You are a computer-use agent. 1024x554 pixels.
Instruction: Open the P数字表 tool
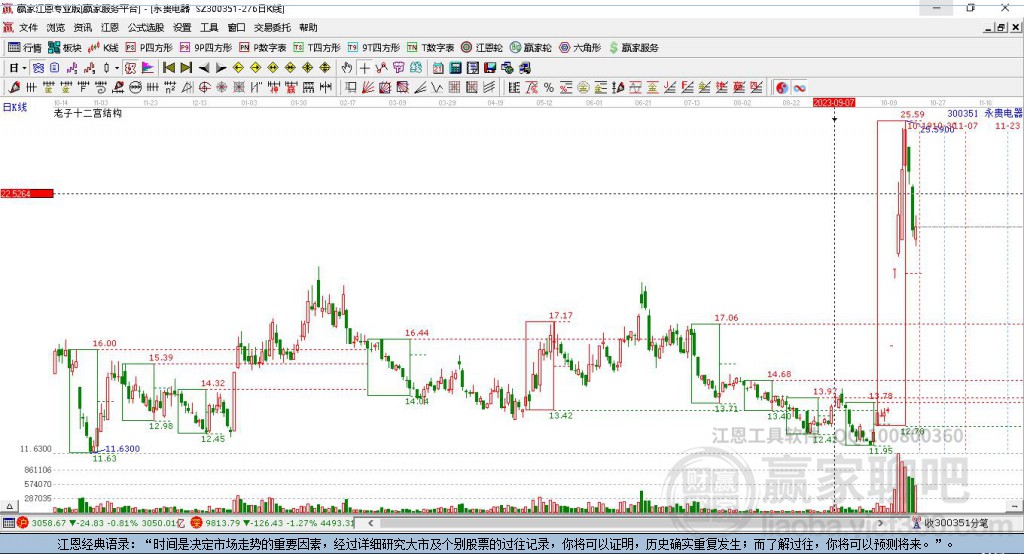pos(263,48)
